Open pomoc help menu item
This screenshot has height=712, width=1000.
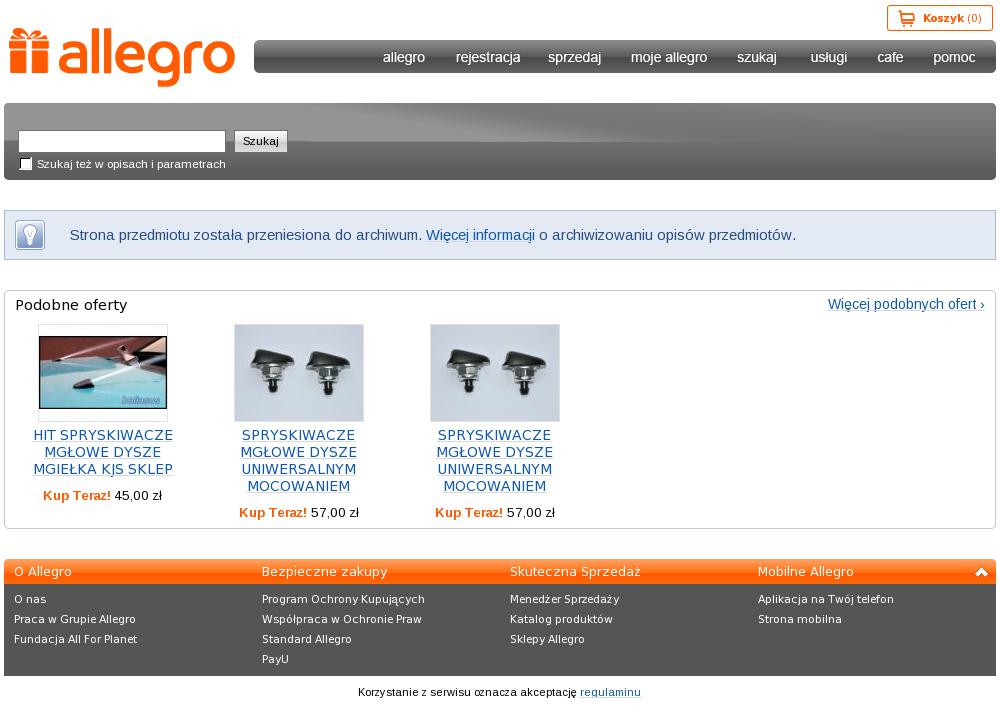954,57
